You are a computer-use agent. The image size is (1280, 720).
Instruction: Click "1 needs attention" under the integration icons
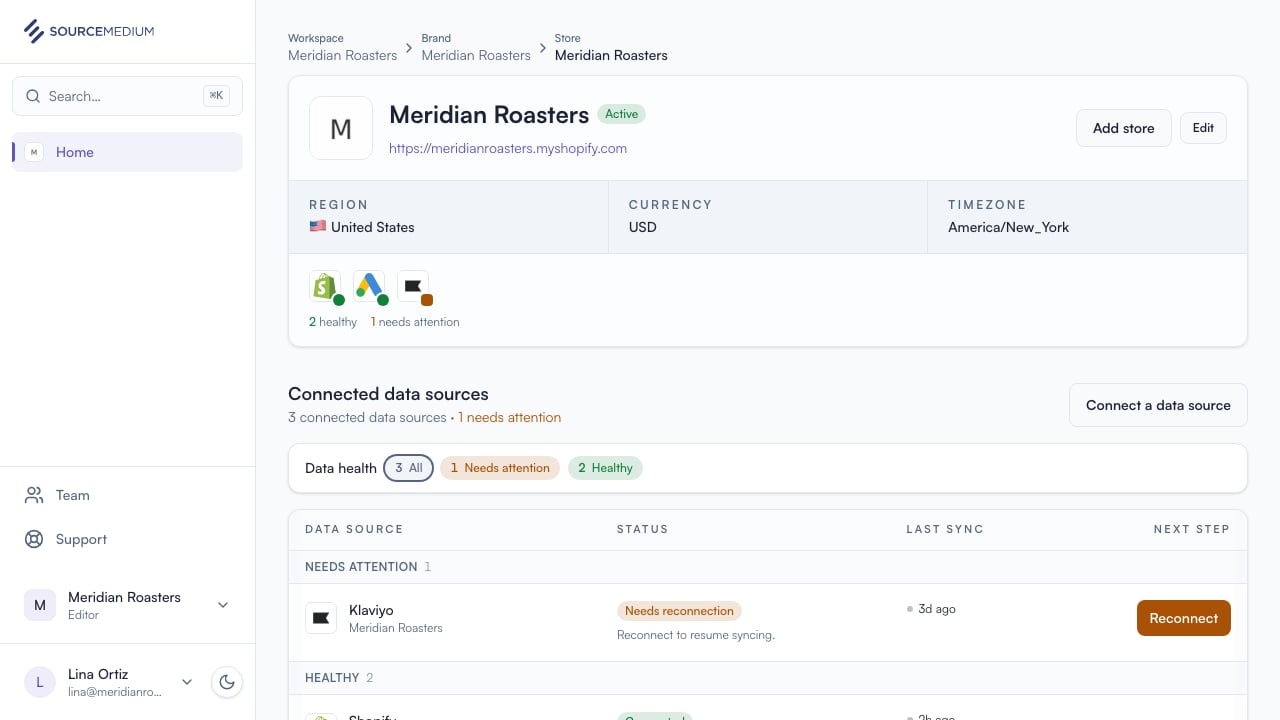[x=415, y=322]
